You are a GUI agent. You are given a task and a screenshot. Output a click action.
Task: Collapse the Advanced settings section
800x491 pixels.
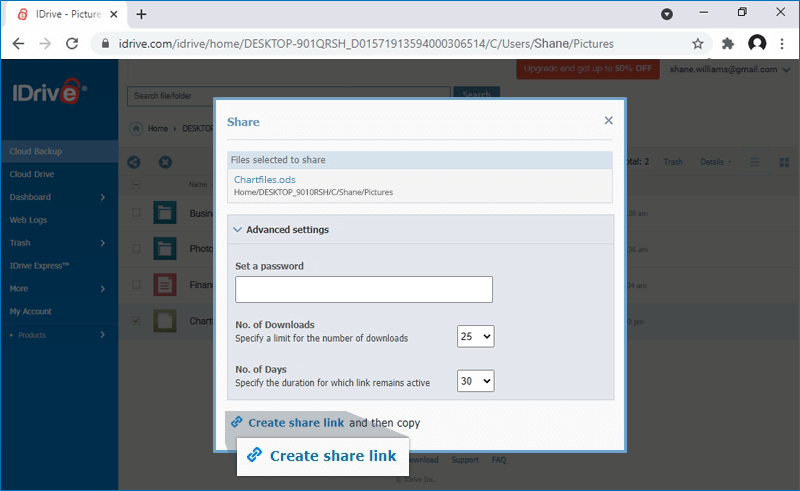click(x=280, y=230)
